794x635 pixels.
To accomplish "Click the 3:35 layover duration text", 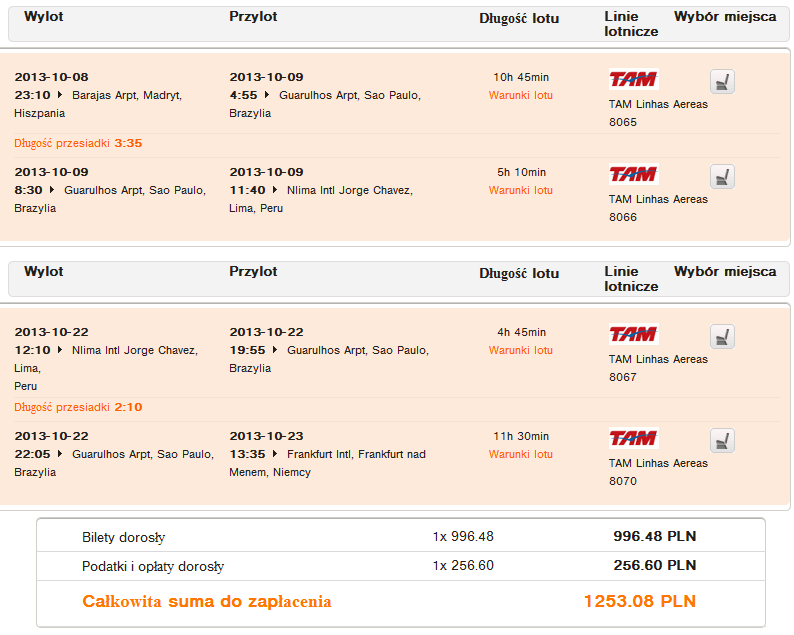I will click(128, 143).
